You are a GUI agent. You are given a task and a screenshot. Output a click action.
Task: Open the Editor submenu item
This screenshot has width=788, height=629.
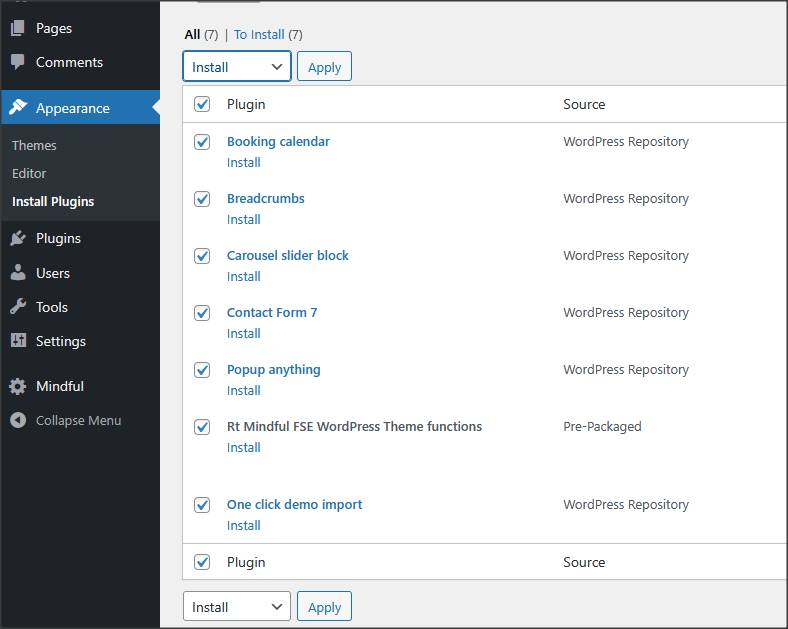(29, 173)
